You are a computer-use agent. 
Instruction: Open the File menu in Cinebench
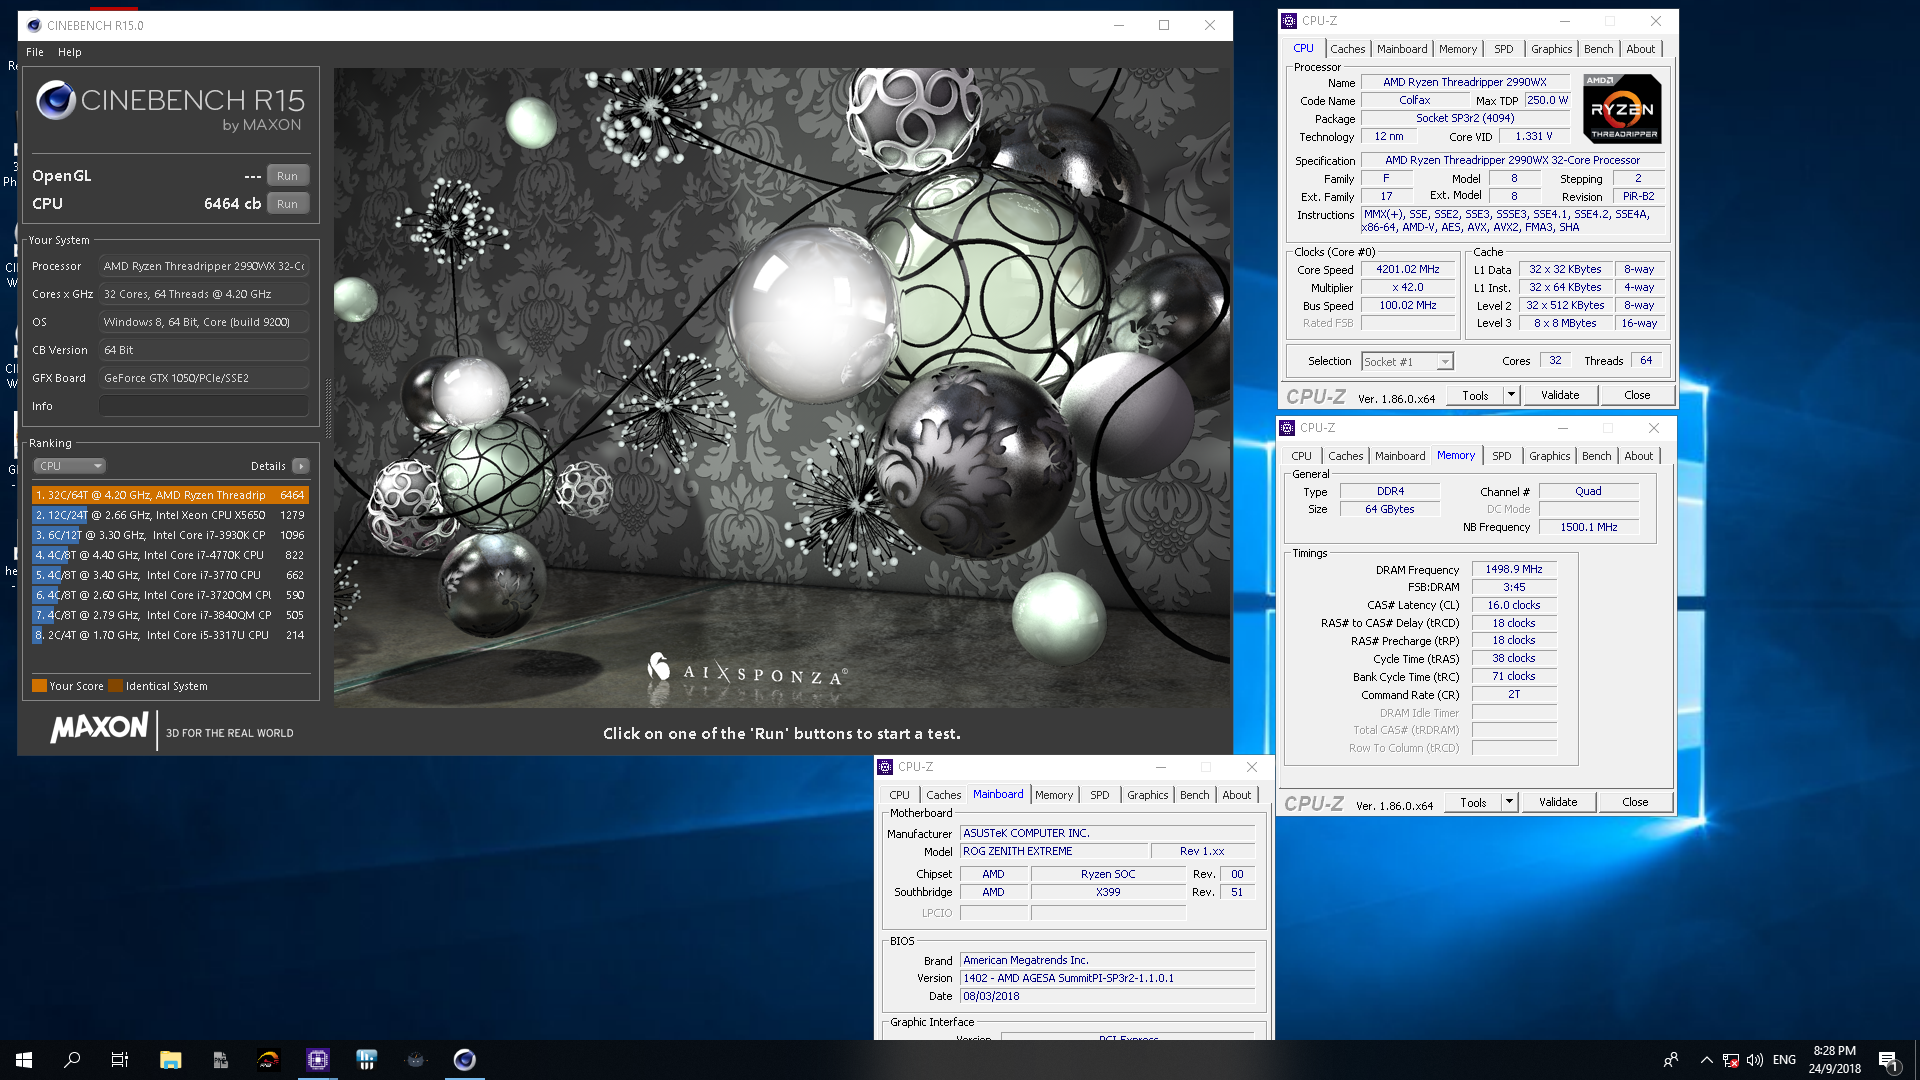(x=35, y=52)
